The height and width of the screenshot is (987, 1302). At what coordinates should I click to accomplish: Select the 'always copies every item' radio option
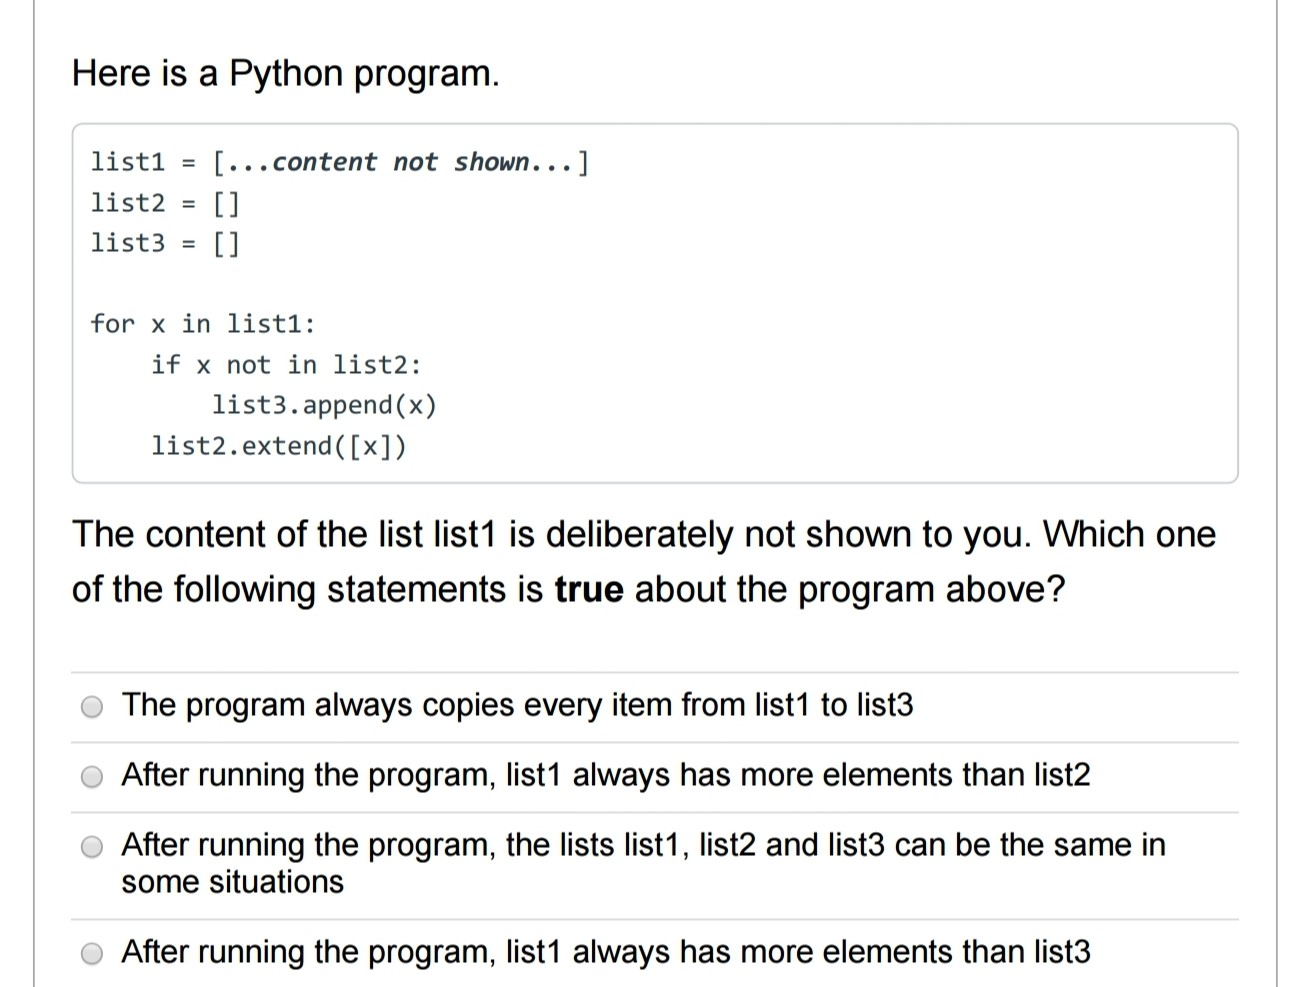[x=92, y=707]
